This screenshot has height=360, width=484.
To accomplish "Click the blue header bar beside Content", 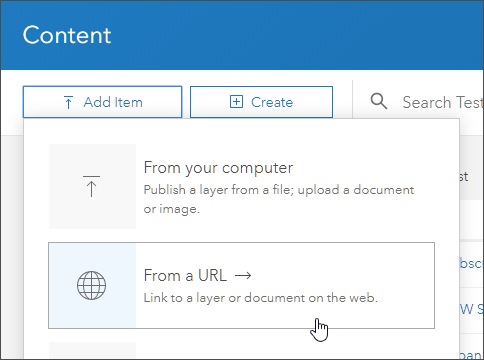I will (297, 35).
